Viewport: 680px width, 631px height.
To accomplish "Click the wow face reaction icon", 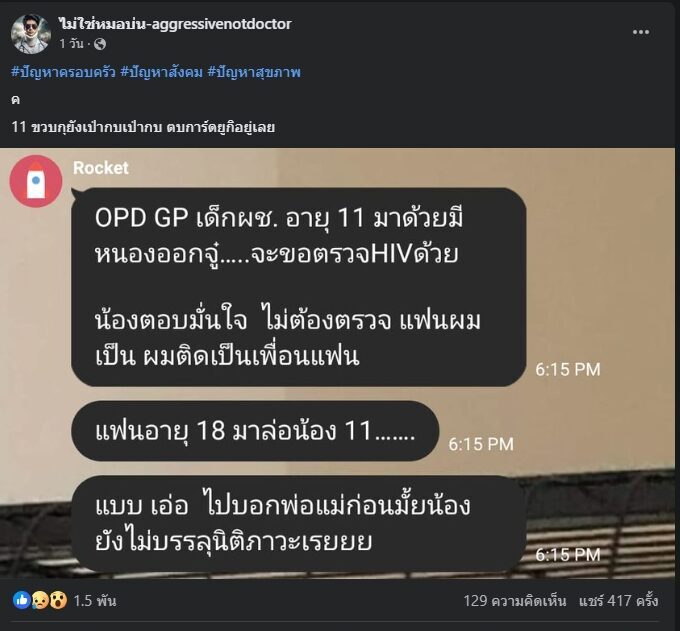I will coord(58,600).
